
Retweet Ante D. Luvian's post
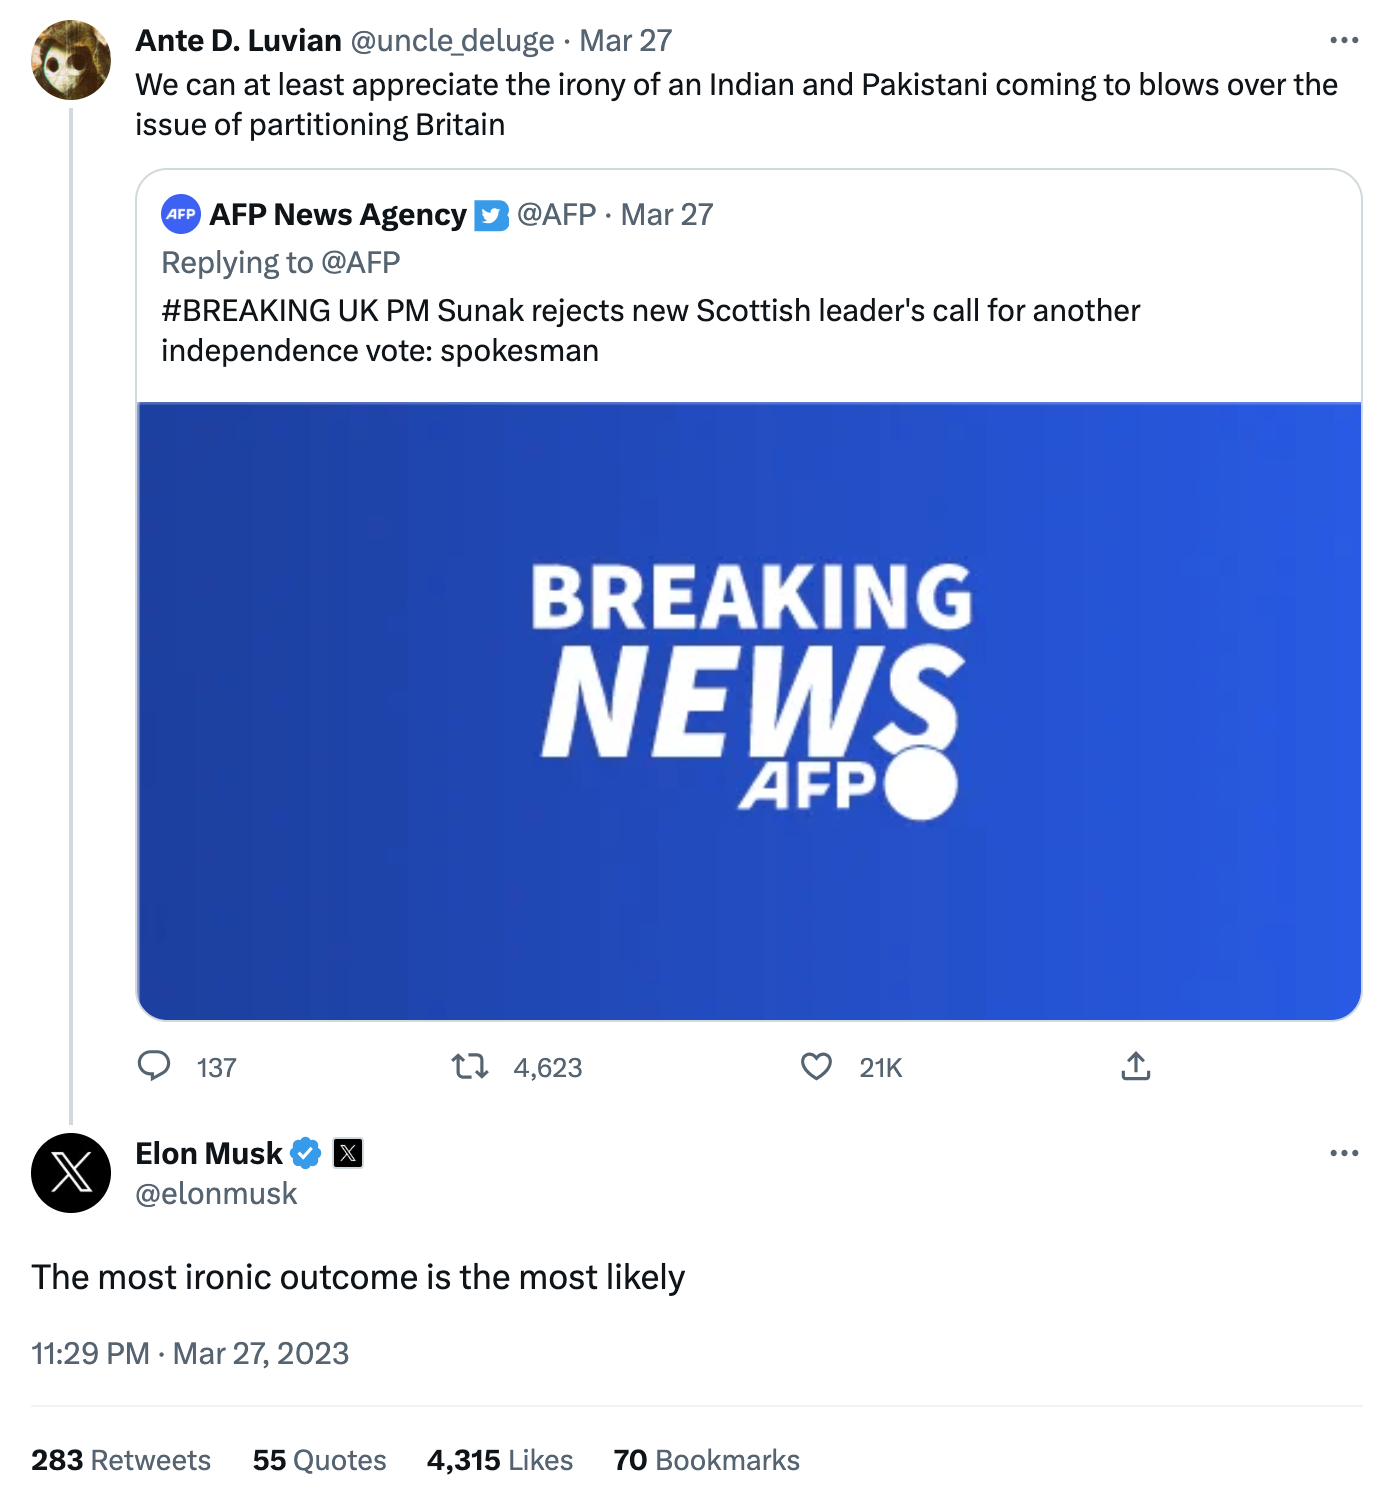coord(470,1066)
